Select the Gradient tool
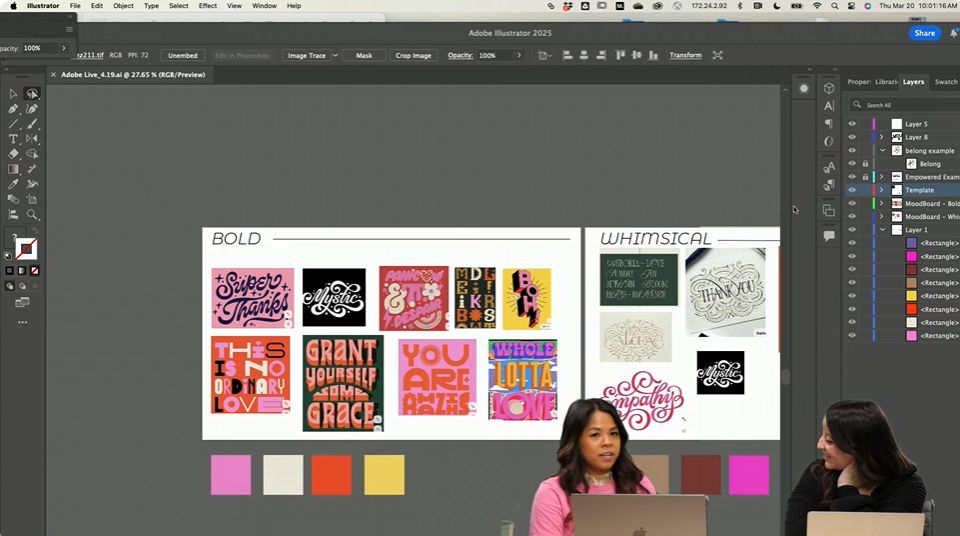This screenshot has width=960, height=536. pos(13,169)
